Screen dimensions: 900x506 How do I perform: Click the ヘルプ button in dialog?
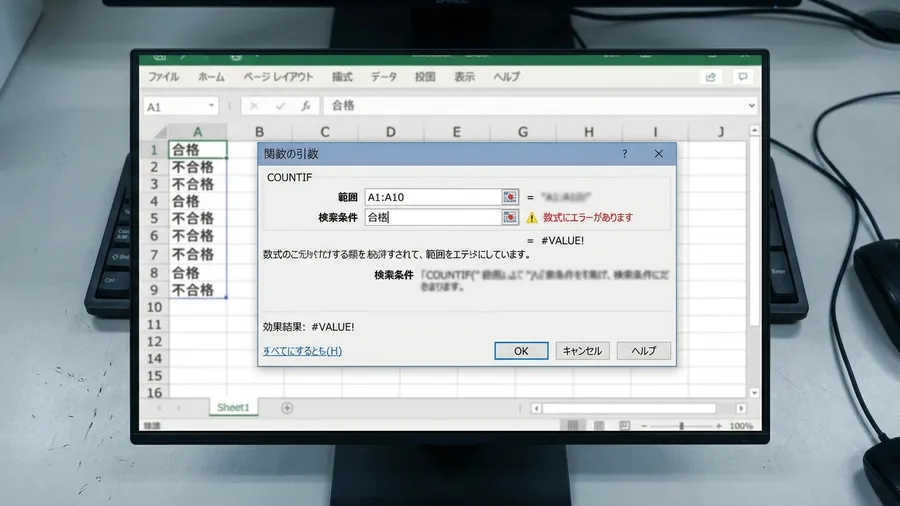coord(643,351)
